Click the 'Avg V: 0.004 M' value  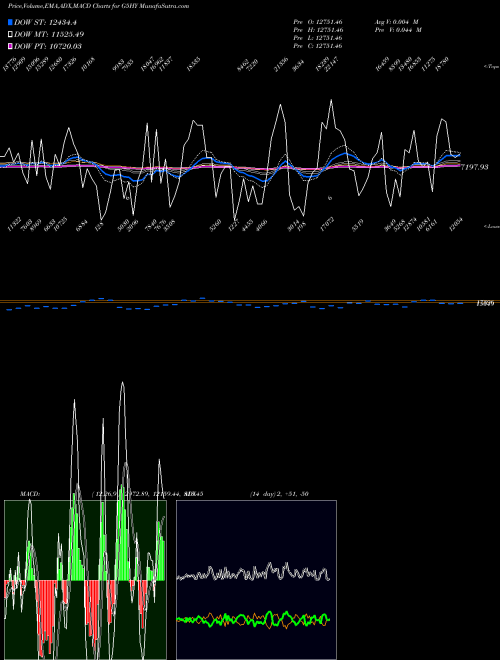coord(396,22)
